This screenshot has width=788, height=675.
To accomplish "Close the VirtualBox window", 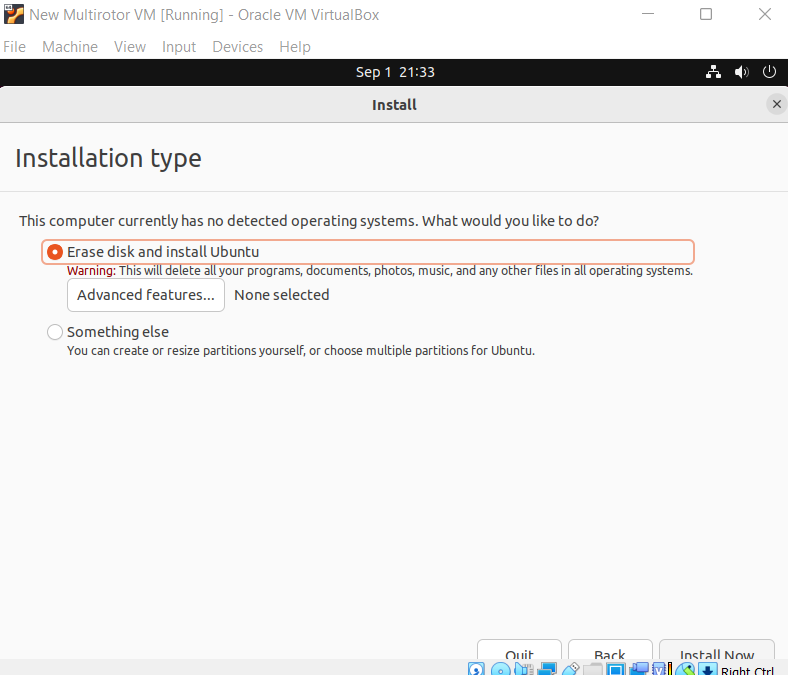I will click(765, 14).
